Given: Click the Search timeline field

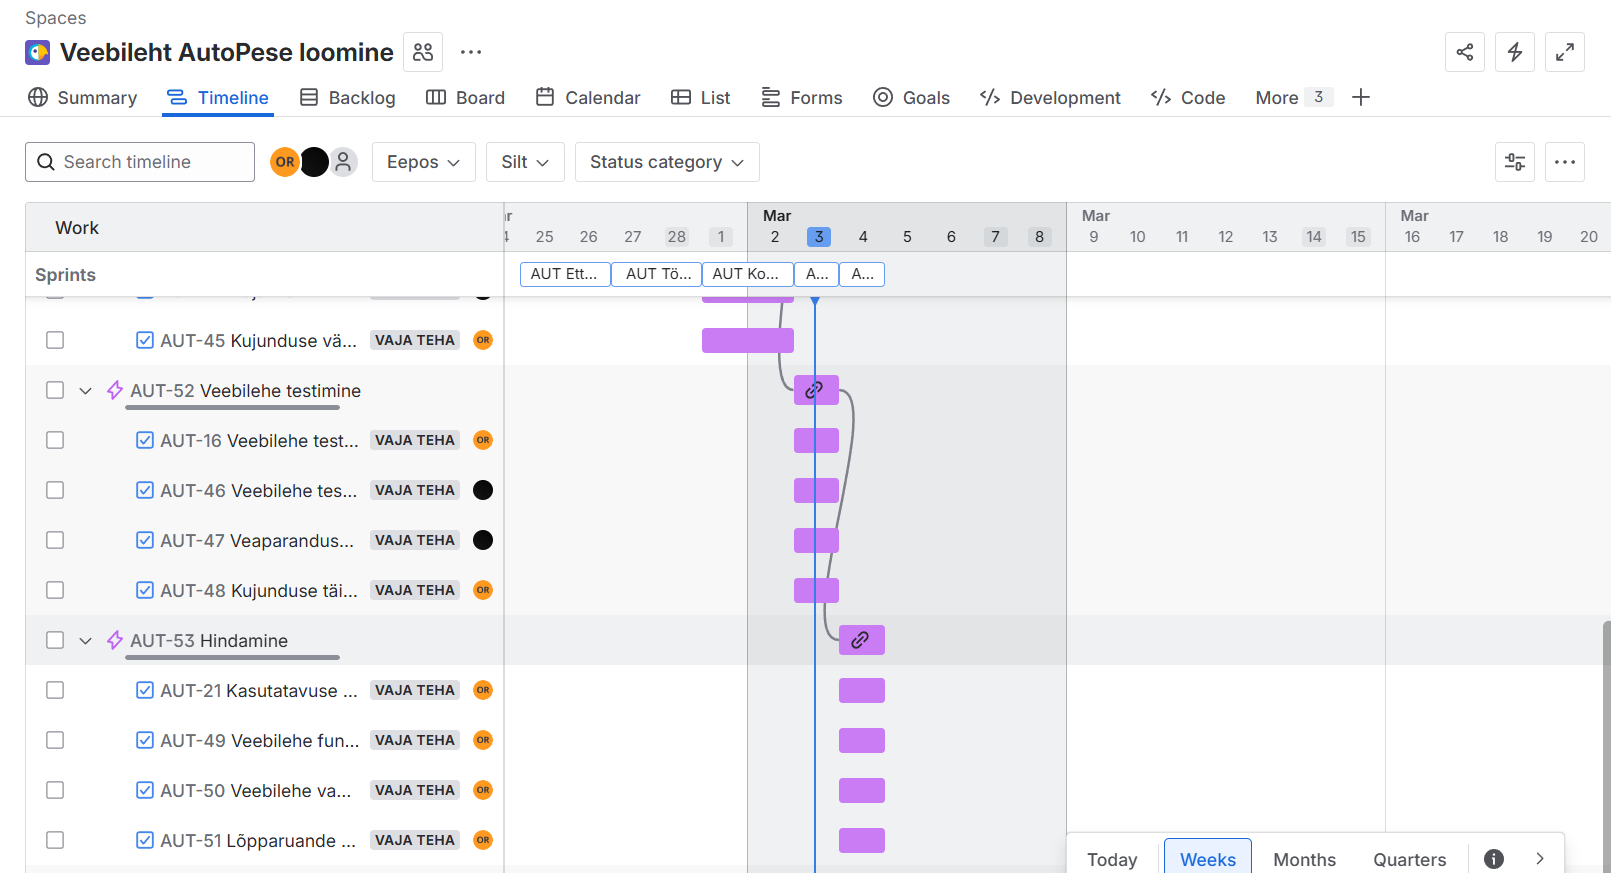Looking at the screenshot, I should click(140, 162).
